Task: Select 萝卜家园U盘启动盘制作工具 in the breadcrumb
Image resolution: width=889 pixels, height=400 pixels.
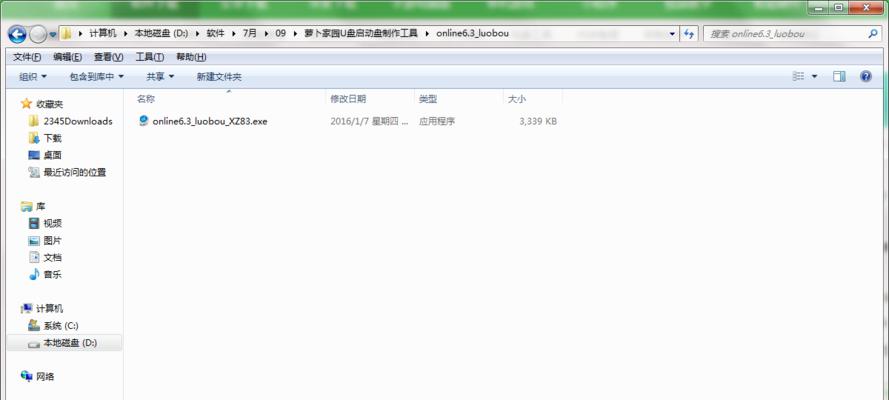Action: [361, 33]
